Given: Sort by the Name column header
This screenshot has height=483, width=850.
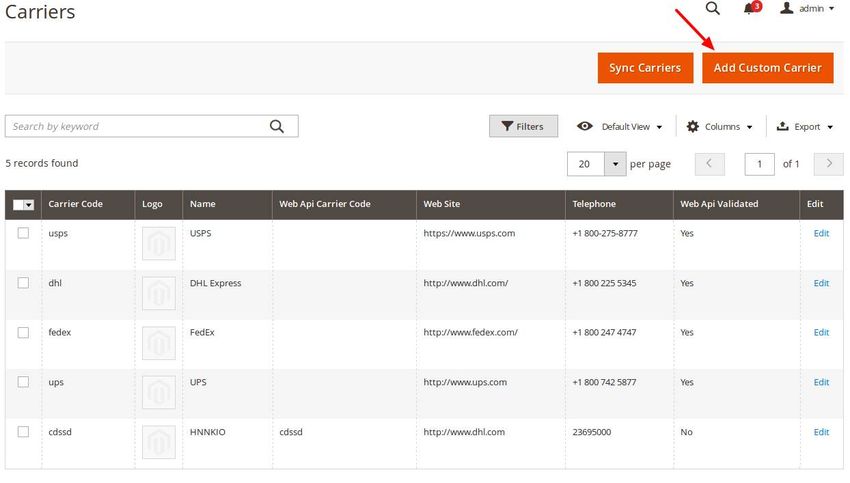Looking at the screenshot, I should coord(227,204).
